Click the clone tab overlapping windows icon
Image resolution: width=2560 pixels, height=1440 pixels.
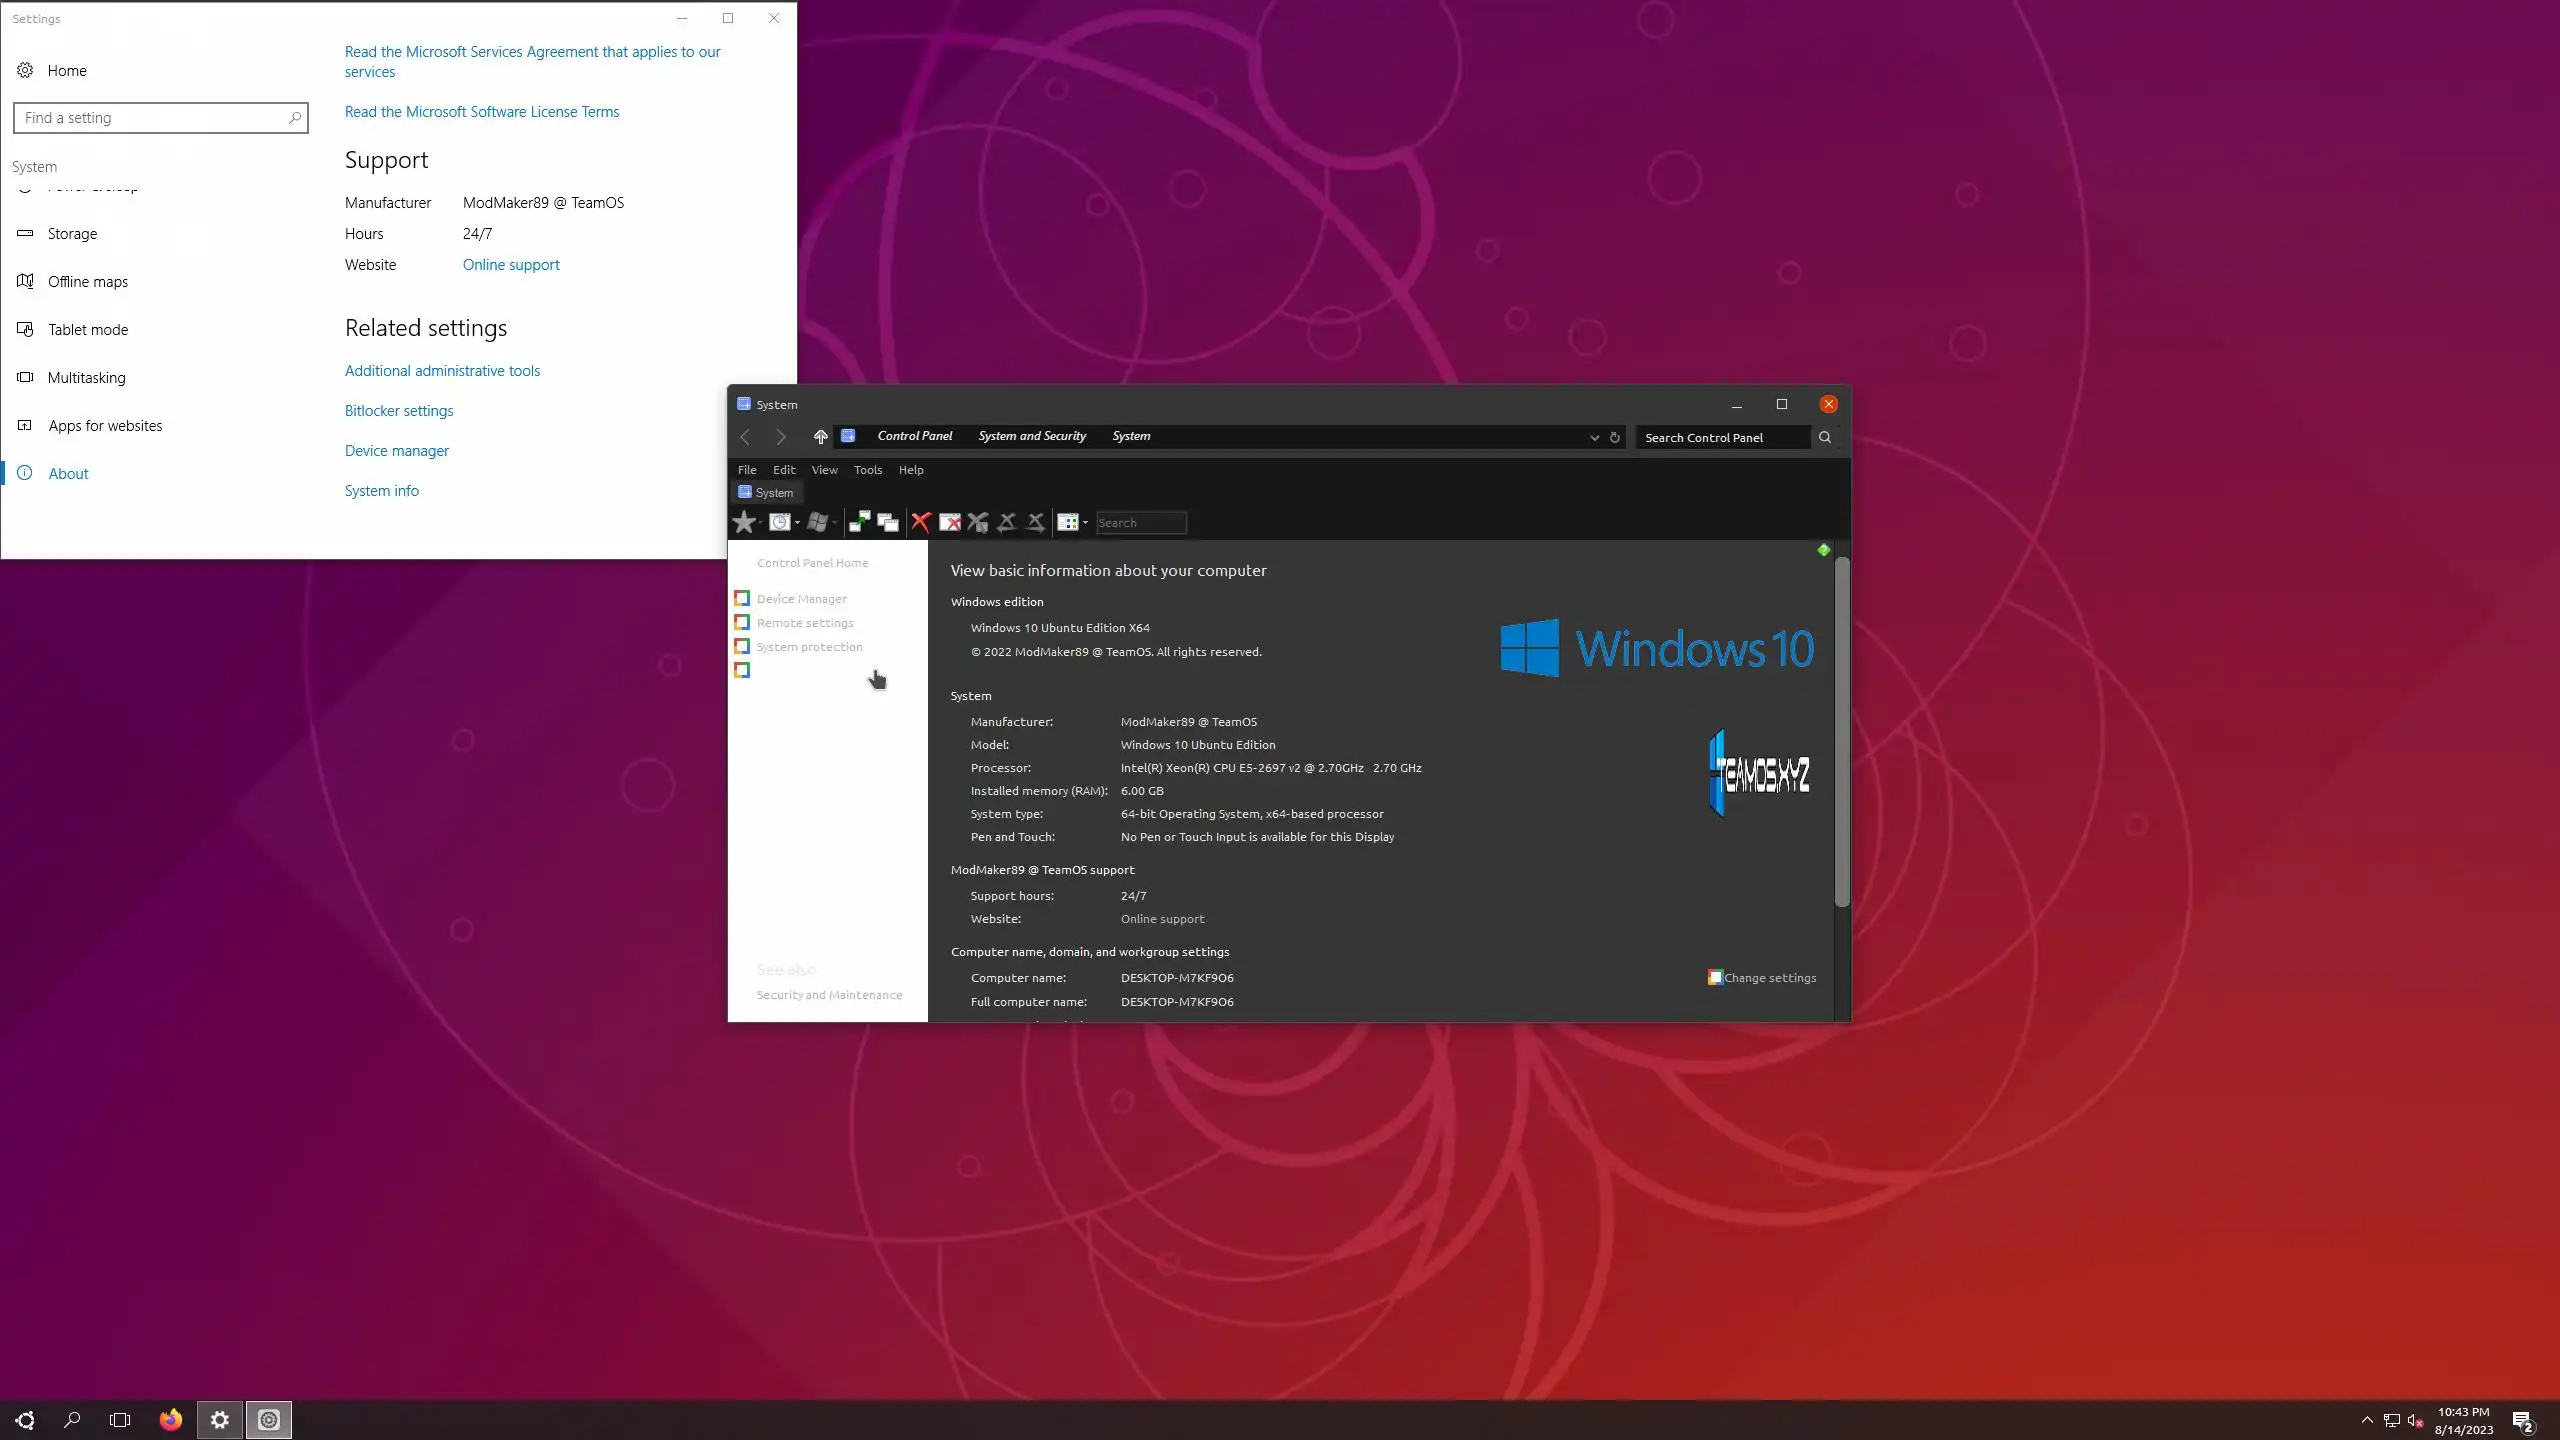point(888,522)
